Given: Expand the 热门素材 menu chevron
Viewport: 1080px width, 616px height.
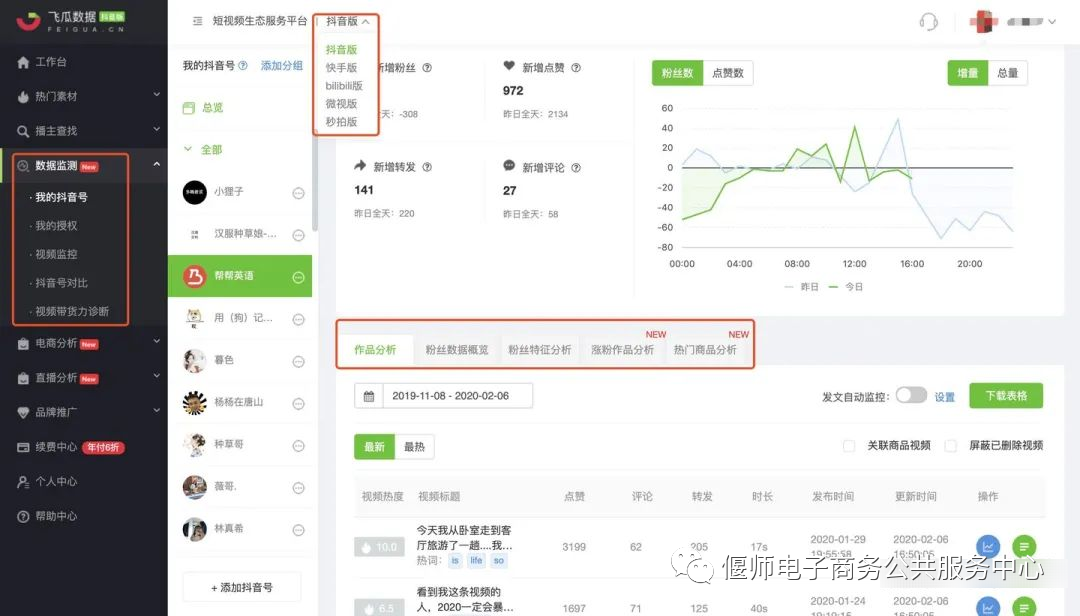Looking at the screenshot, I should click(156, 94).
